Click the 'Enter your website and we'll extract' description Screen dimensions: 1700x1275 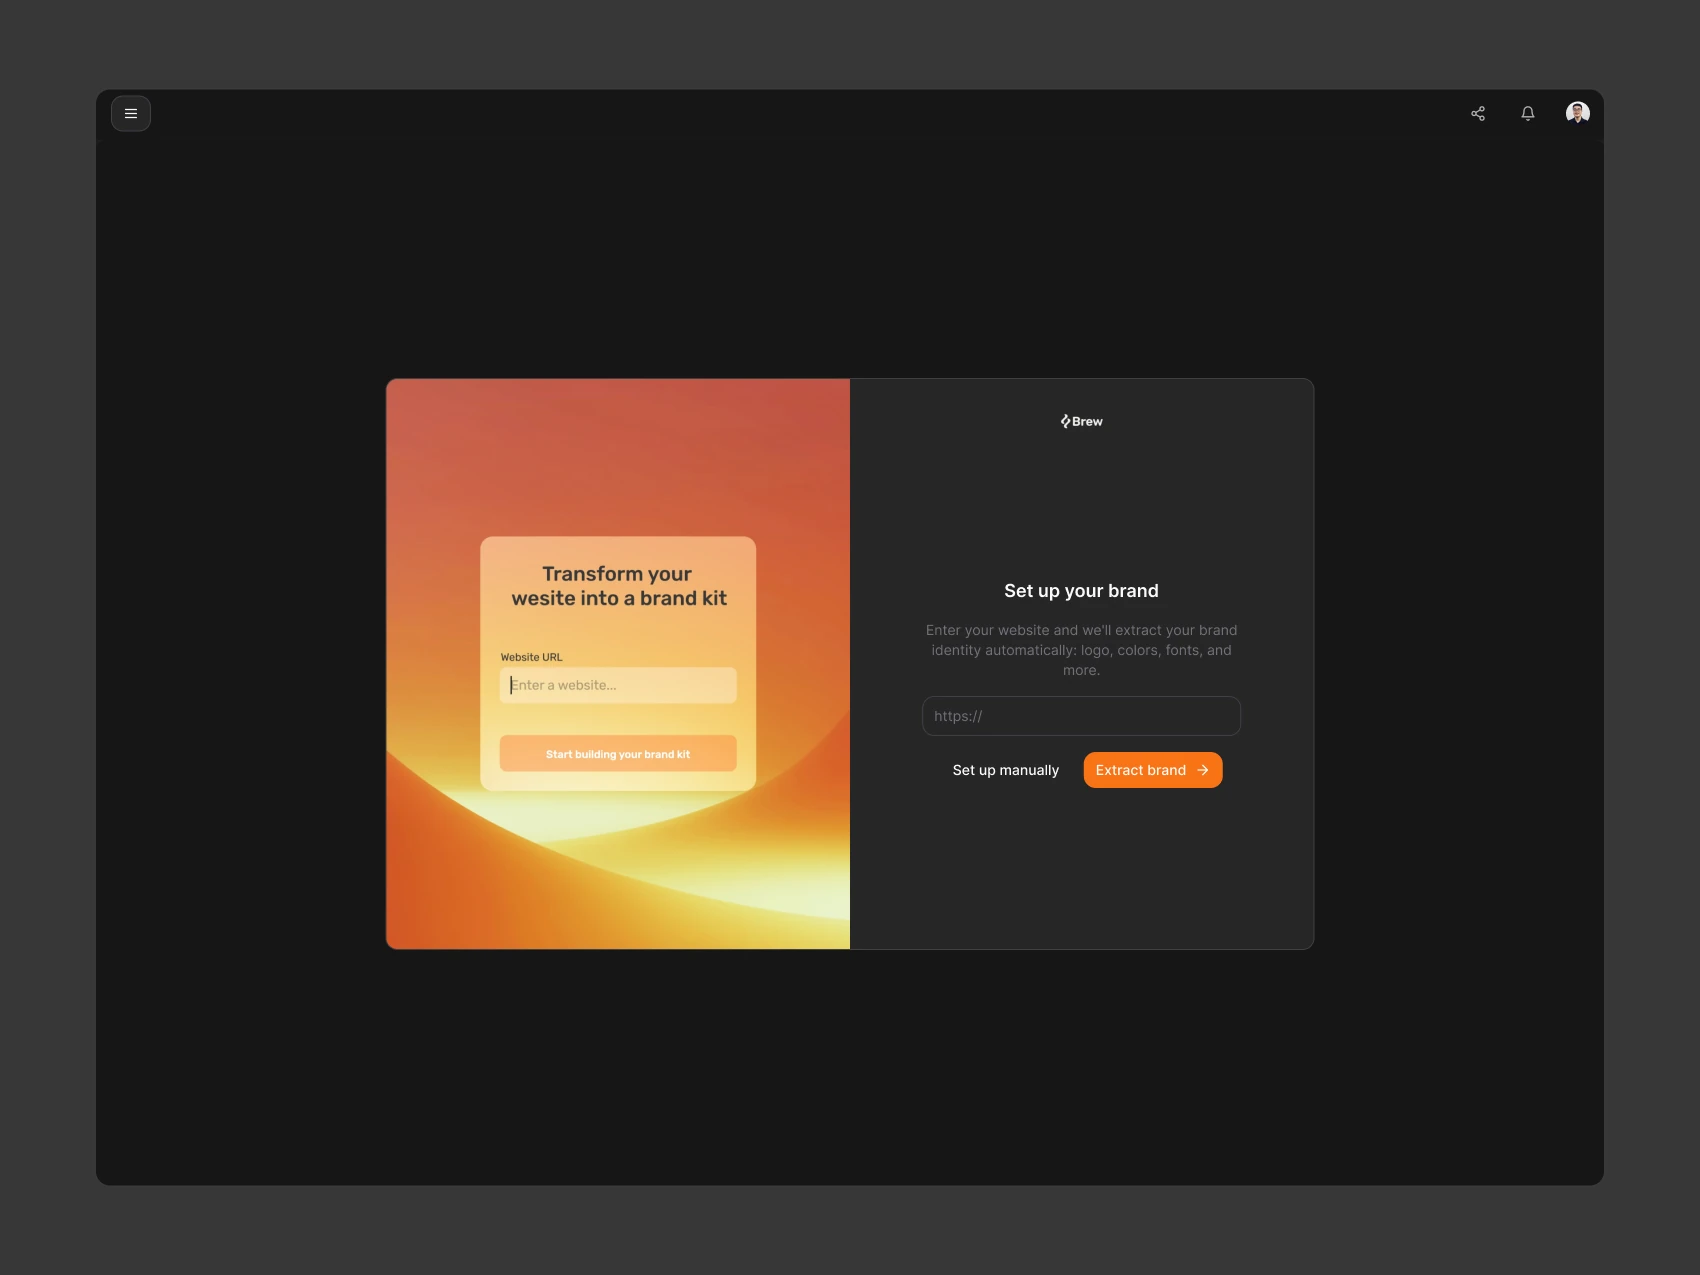(1081, 650)
